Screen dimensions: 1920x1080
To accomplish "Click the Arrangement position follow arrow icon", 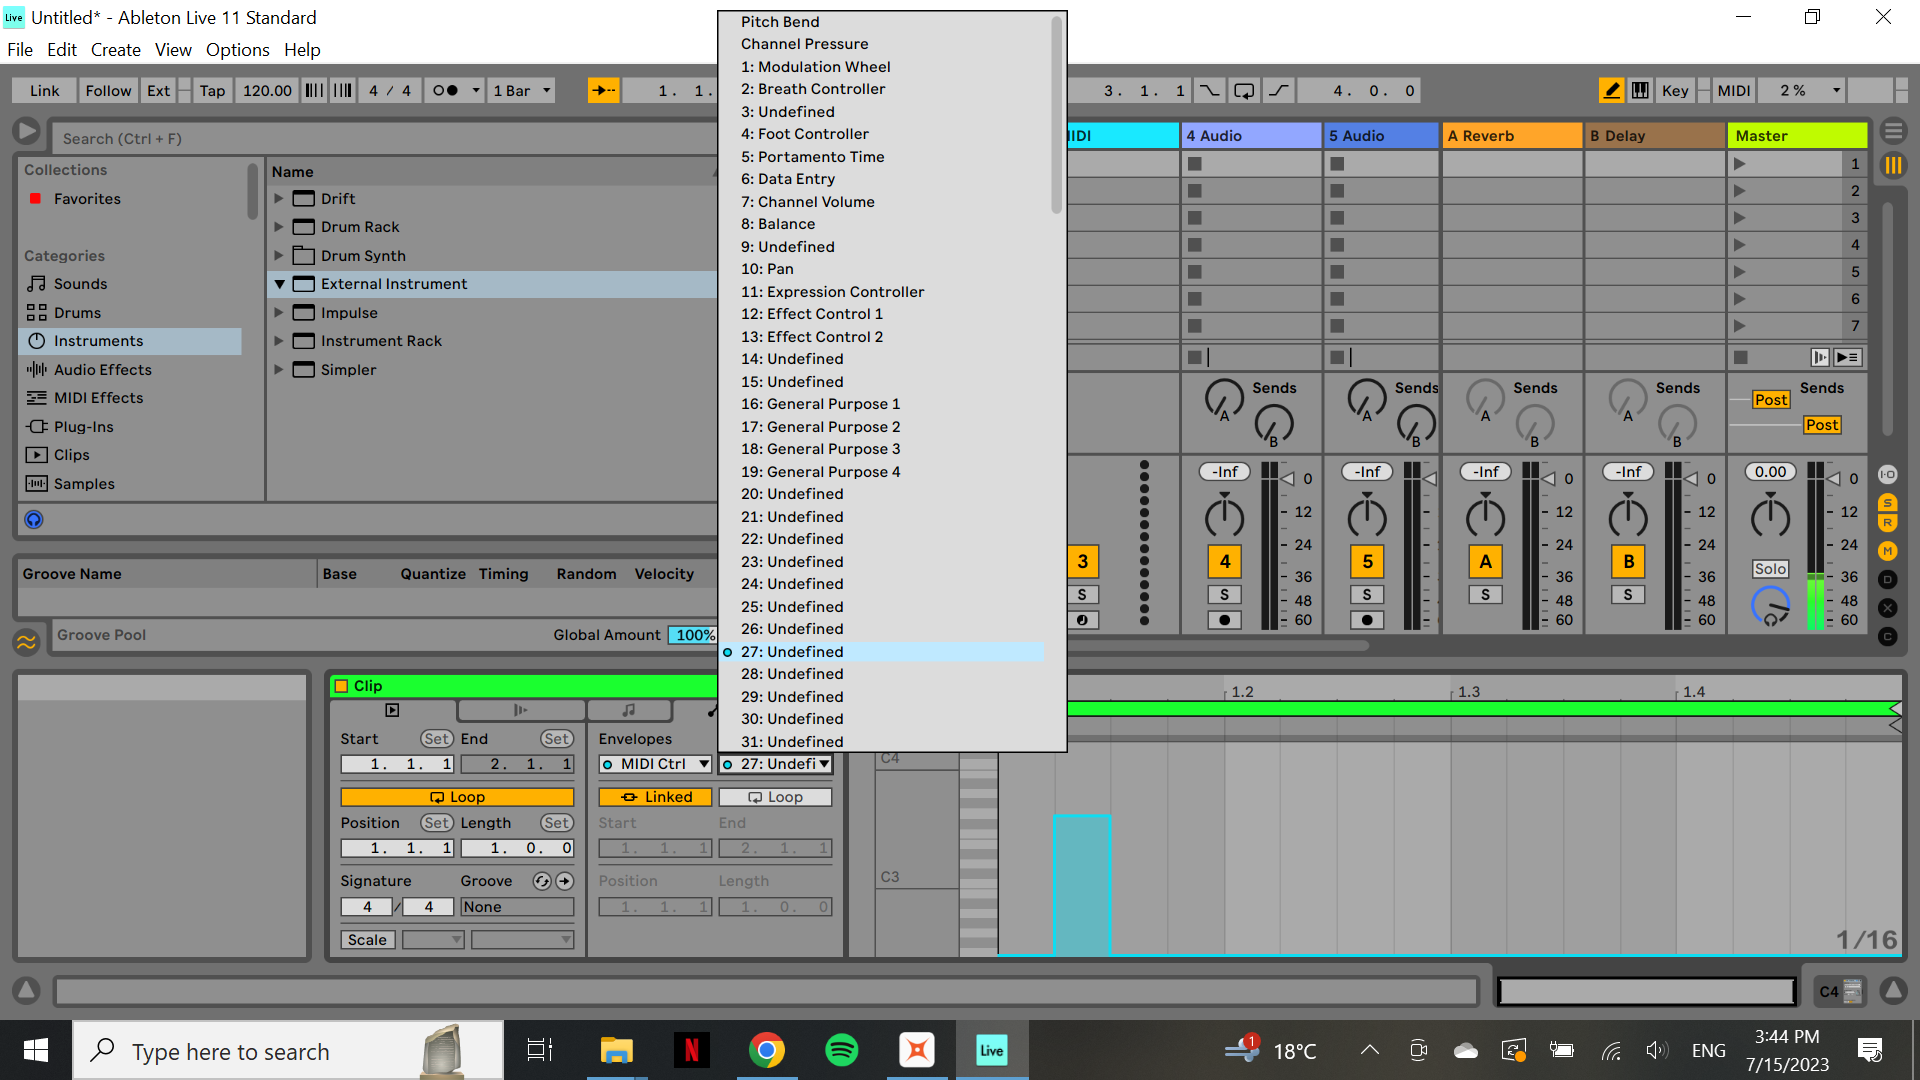I will [603, 90].
